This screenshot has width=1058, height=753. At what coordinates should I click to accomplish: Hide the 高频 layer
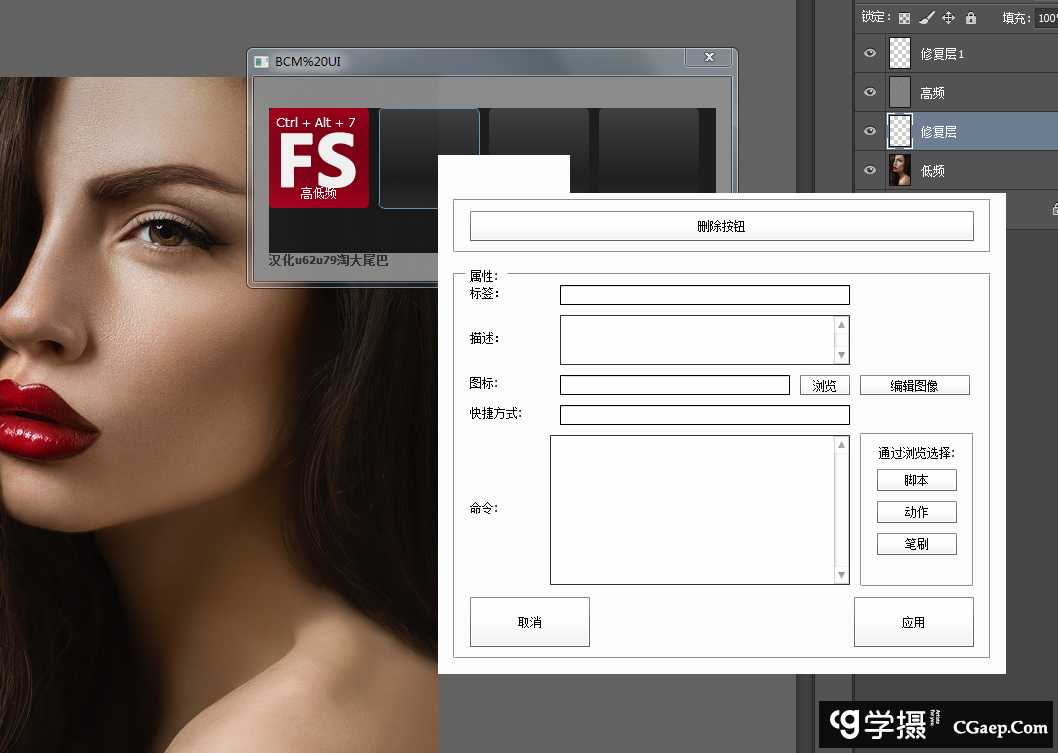(869, 92)
